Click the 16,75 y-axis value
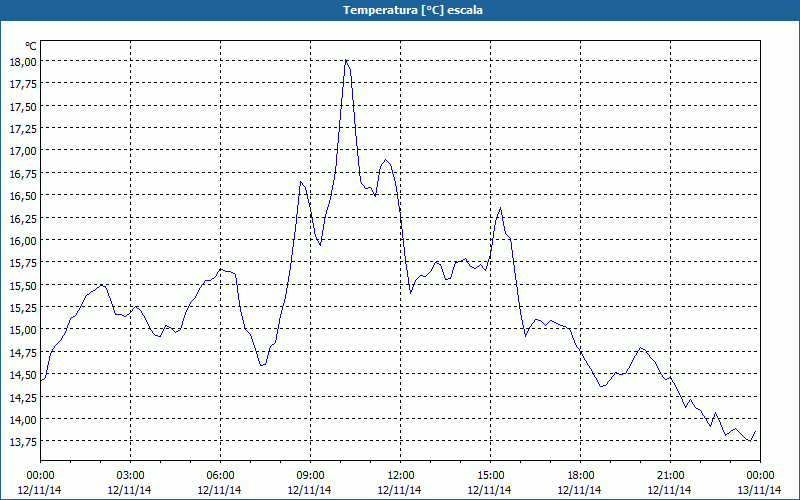 point(23,173)
